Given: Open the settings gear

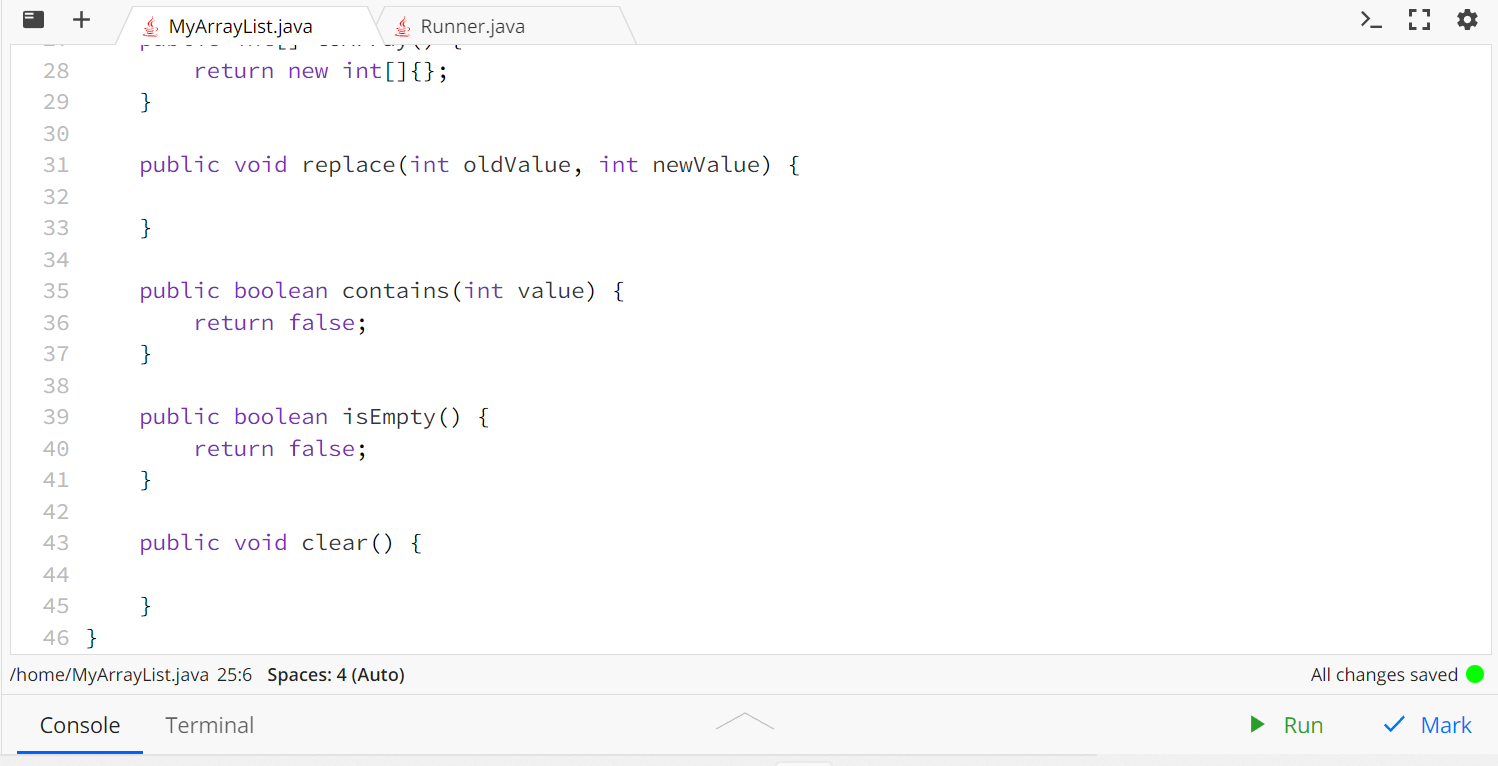Looking at the screenshot, I should pos(1466,19).
